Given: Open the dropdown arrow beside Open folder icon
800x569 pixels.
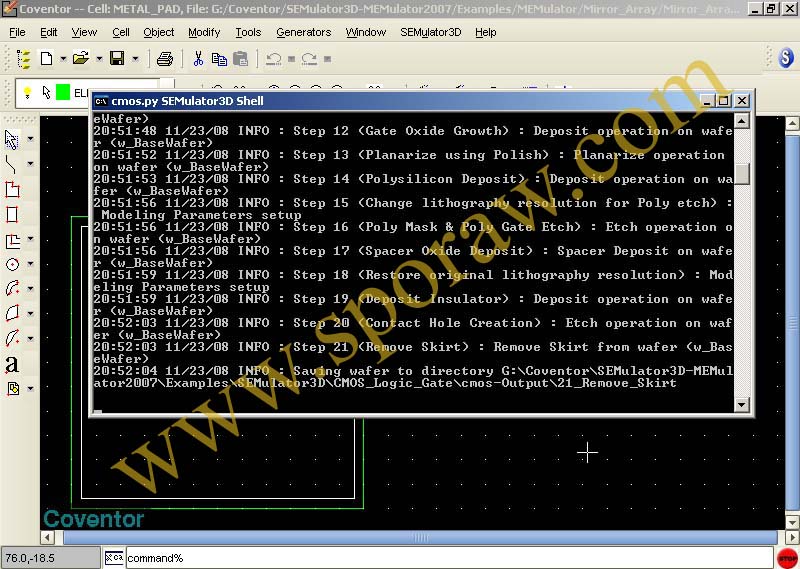Looking at the screenshot, I should (x=98, y=59).
